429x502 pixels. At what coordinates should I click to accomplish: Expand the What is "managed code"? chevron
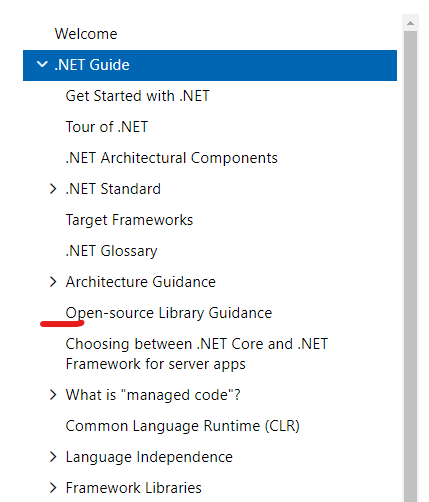53,395
